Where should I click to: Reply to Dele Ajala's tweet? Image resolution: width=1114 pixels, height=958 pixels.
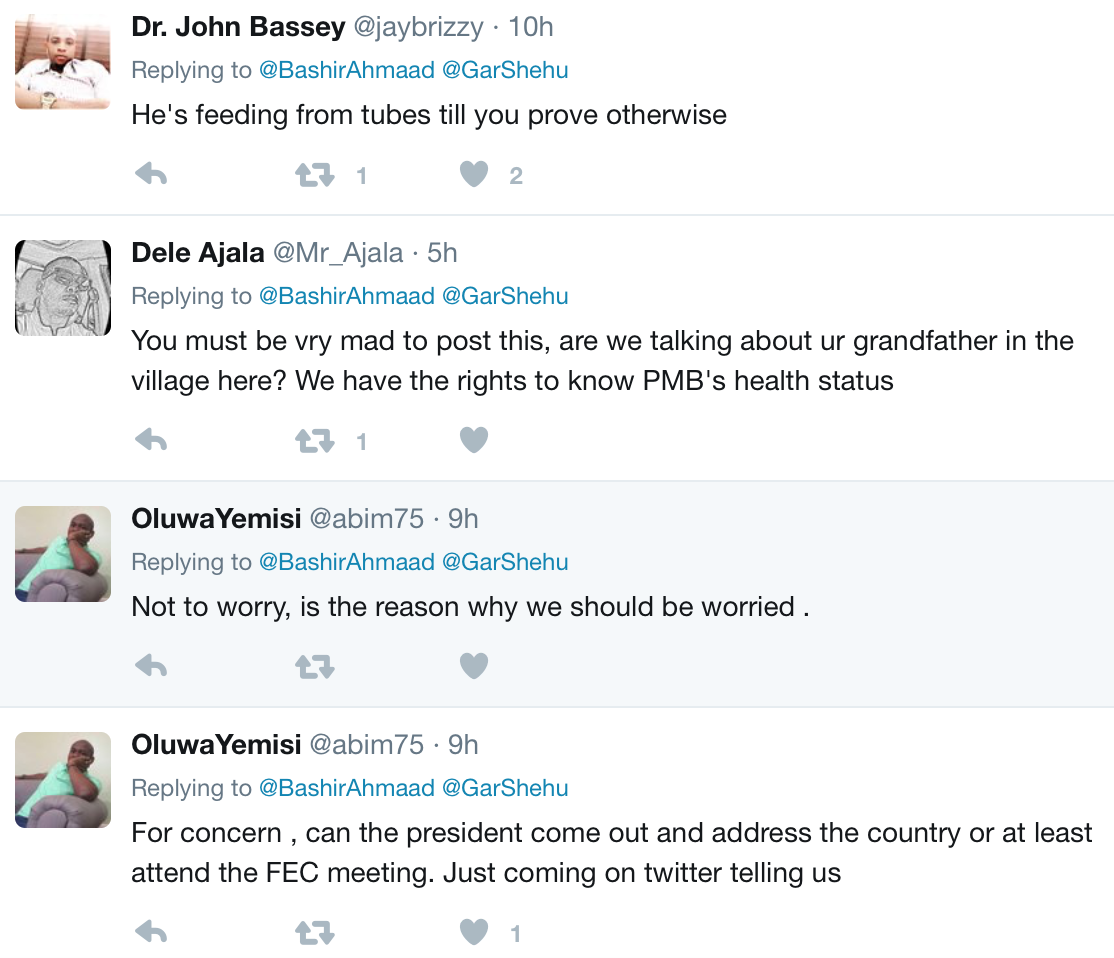(151, 440)
